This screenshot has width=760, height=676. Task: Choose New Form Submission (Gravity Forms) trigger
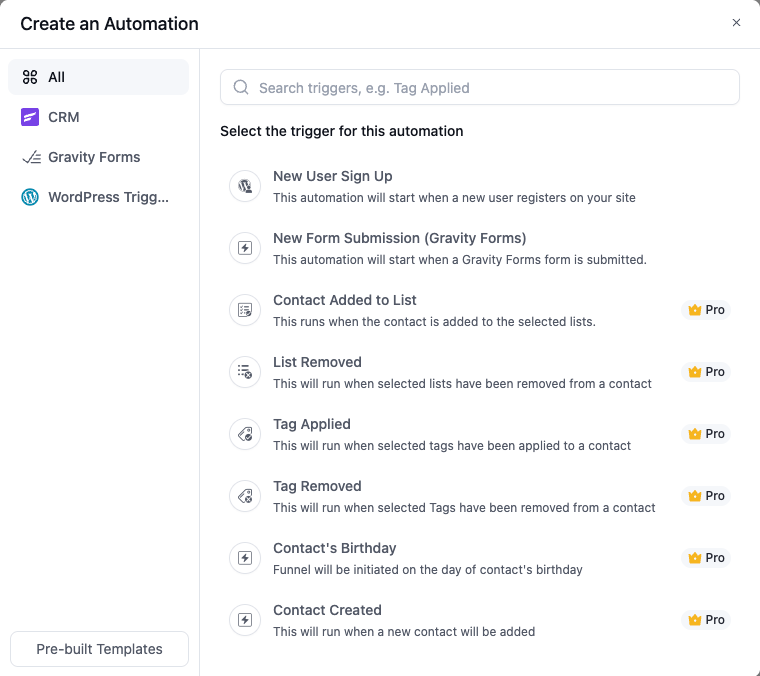click(480, 248)
